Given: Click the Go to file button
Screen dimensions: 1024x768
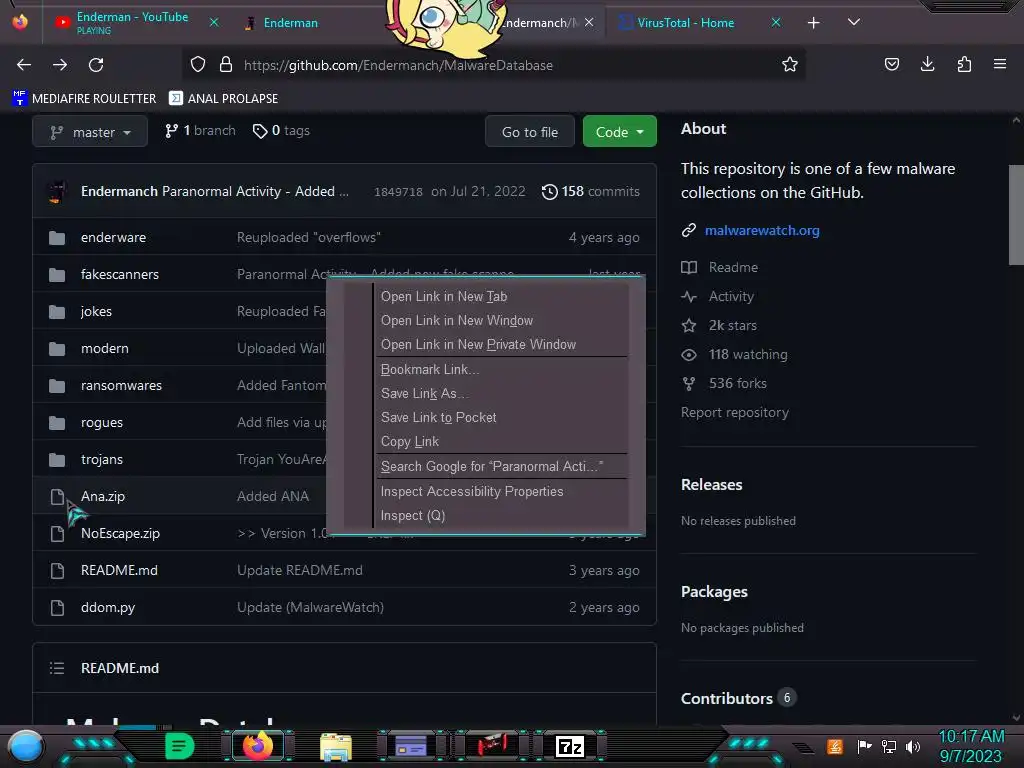Looking at the screenshot, I should [x=530, y=132].
